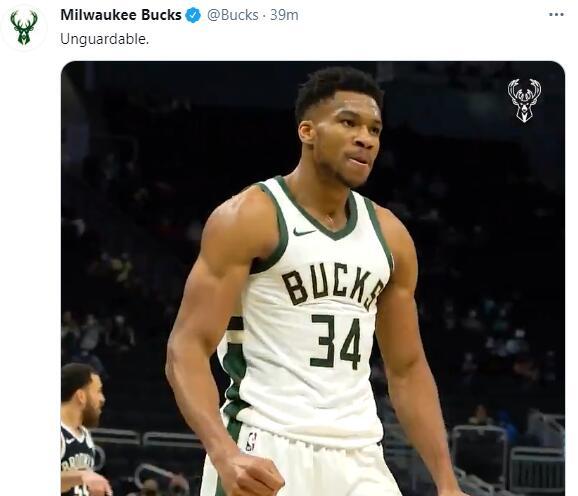Click the NBA logo on the shorts
578x496 pixels.
pyautogui.click(x=251, y=442)
